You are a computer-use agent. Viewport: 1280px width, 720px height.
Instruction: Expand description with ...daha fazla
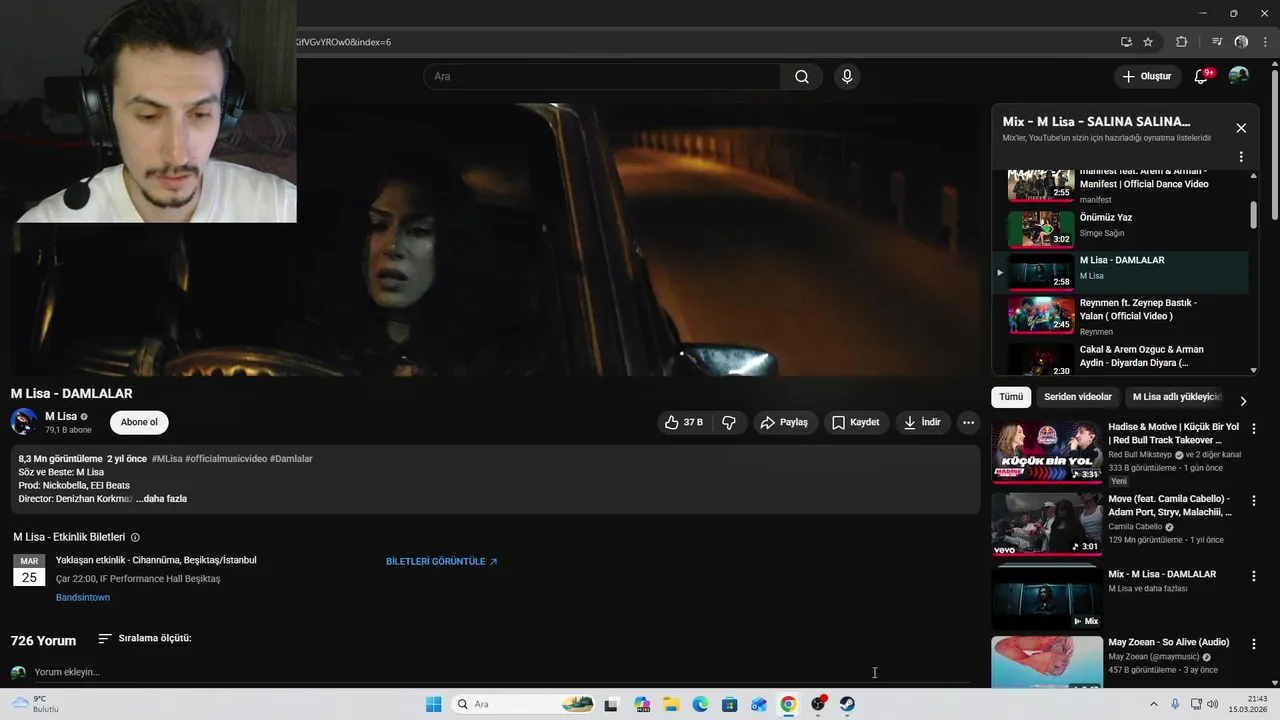pos(161,499)
